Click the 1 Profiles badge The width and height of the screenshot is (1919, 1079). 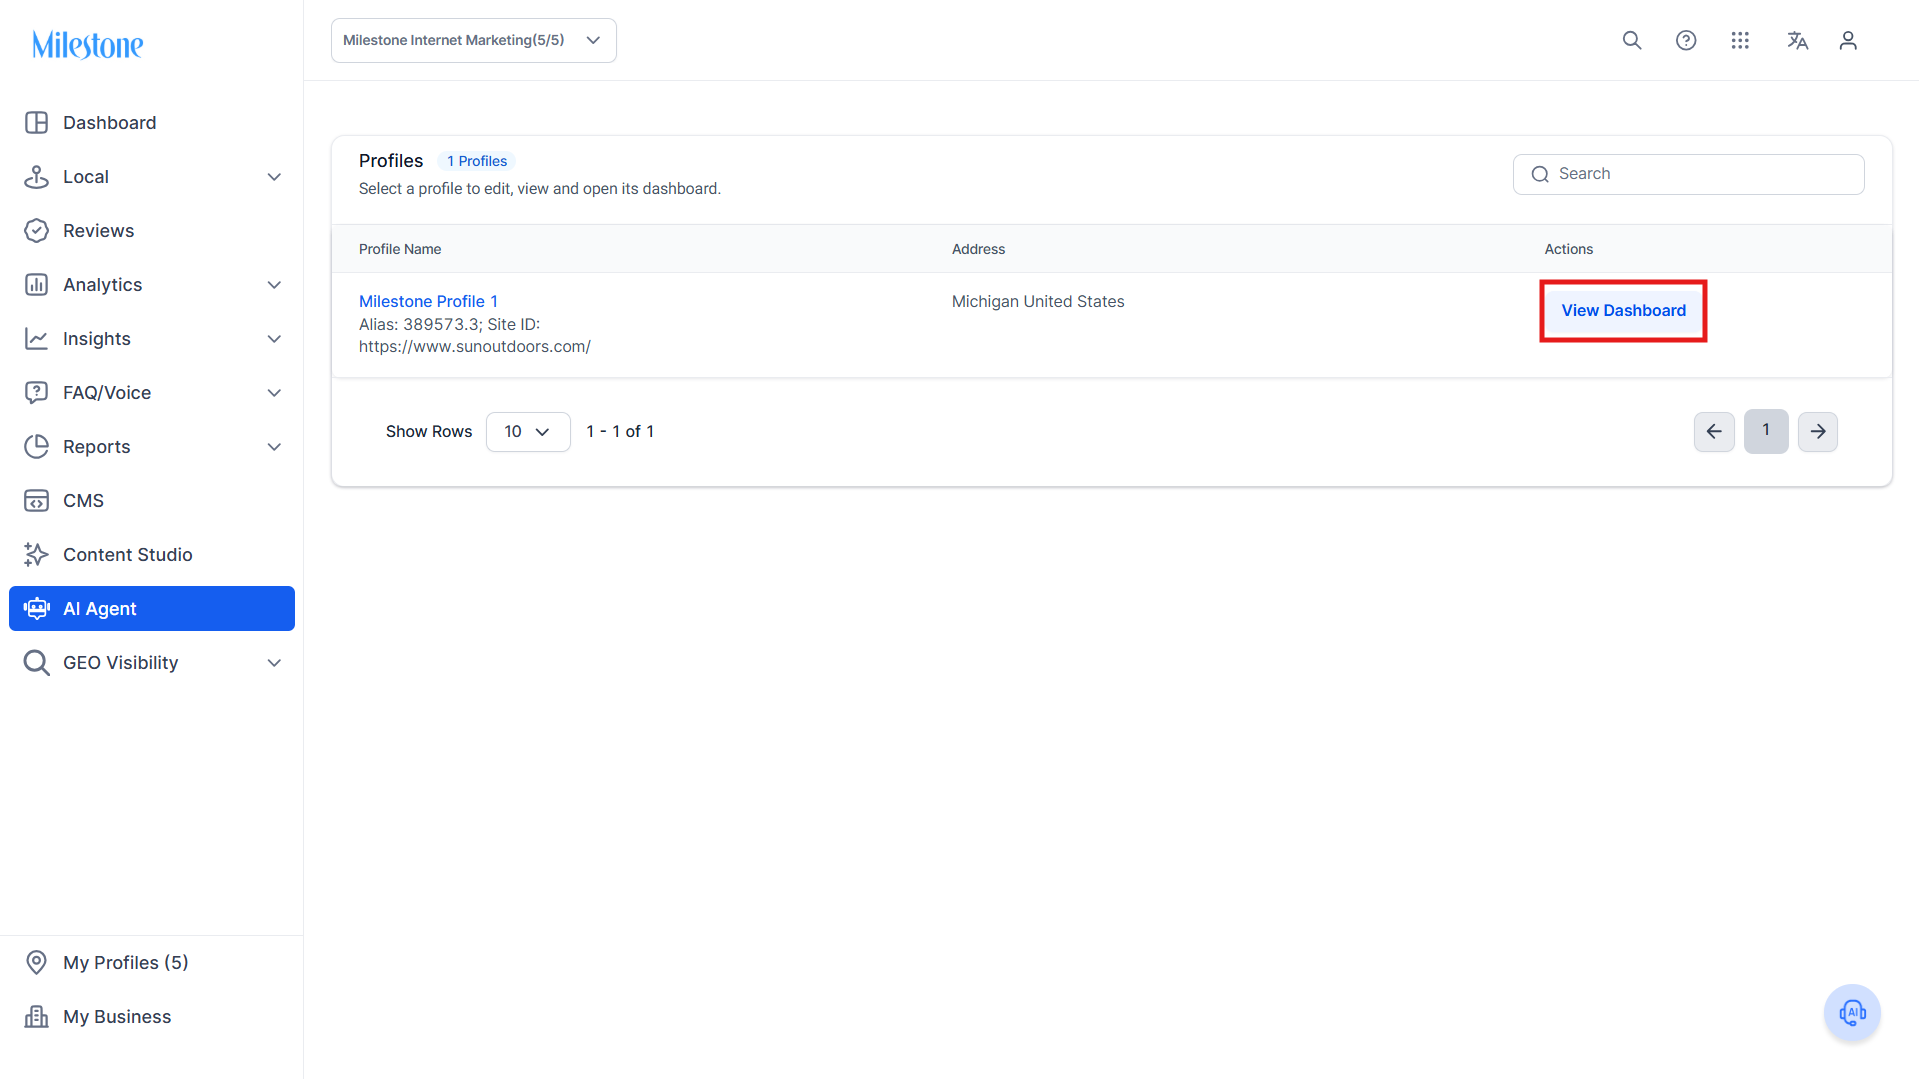(x=477, y=161)
